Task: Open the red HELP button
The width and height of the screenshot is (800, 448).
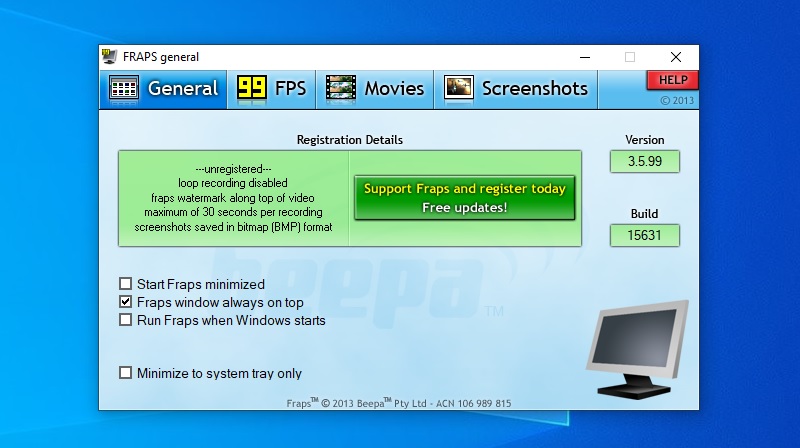Action: tap(672, 80)
